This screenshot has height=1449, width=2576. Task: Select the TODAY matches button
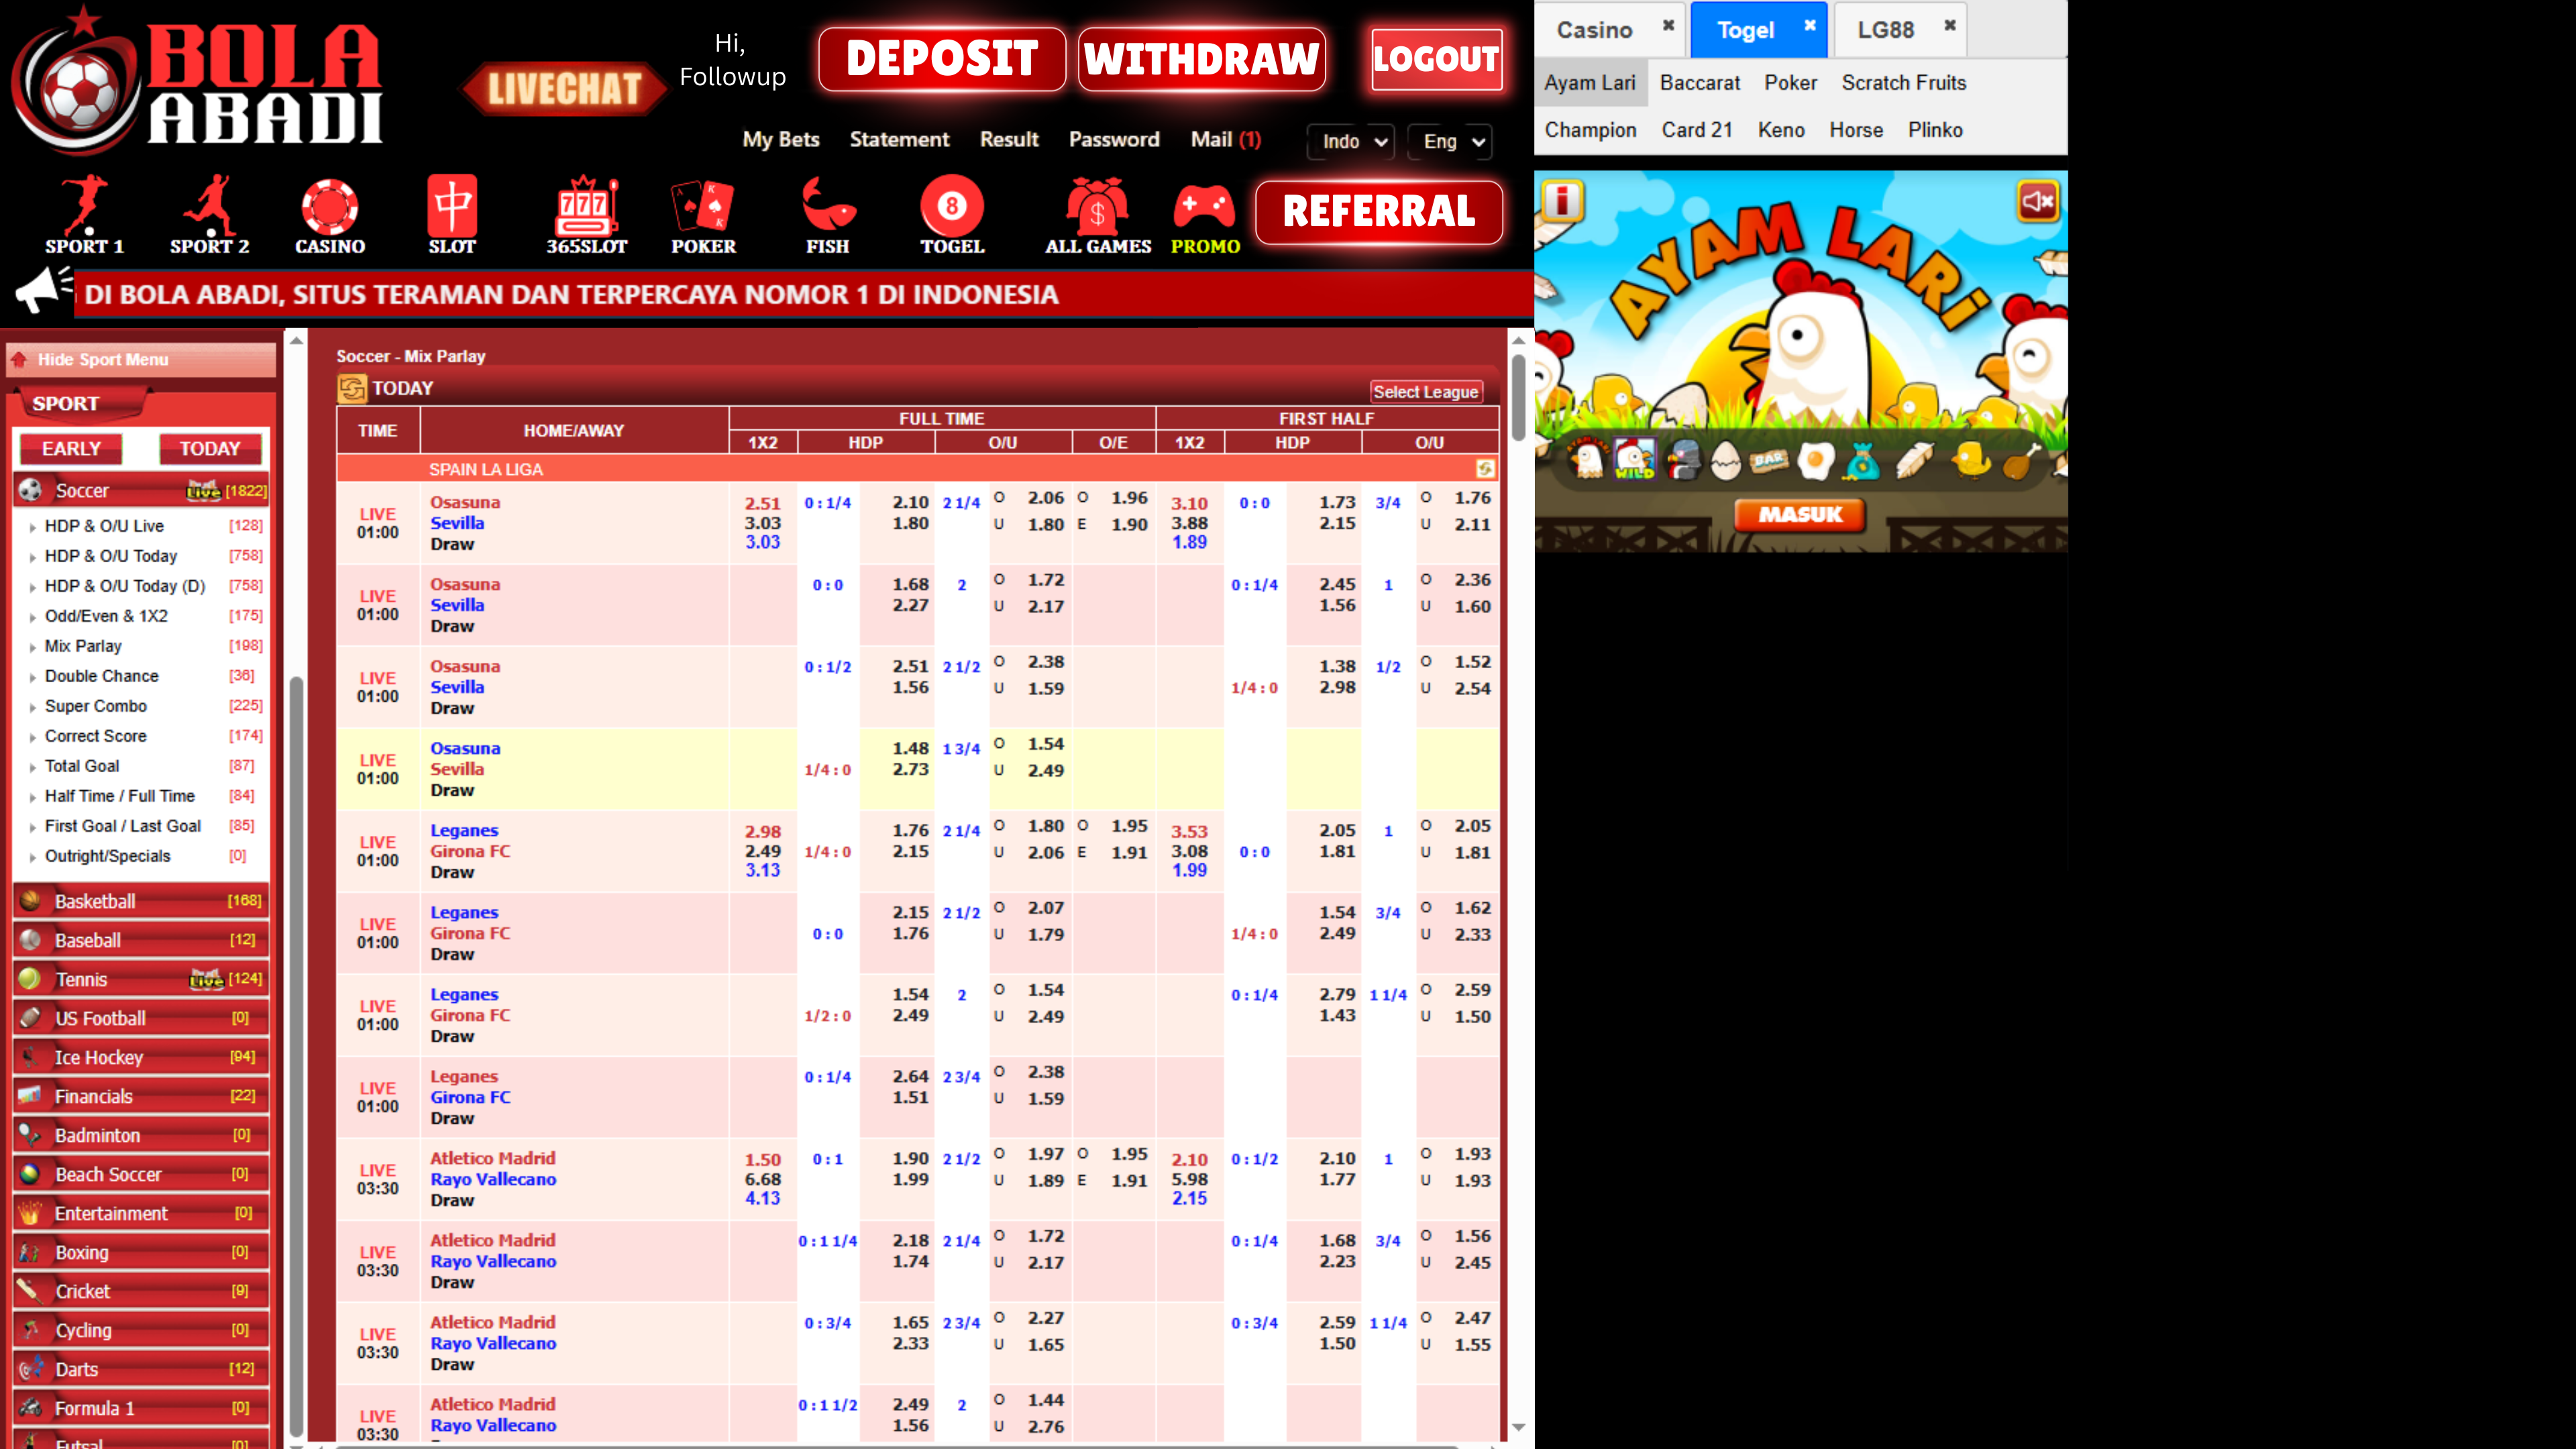click(x=210, y=449)
